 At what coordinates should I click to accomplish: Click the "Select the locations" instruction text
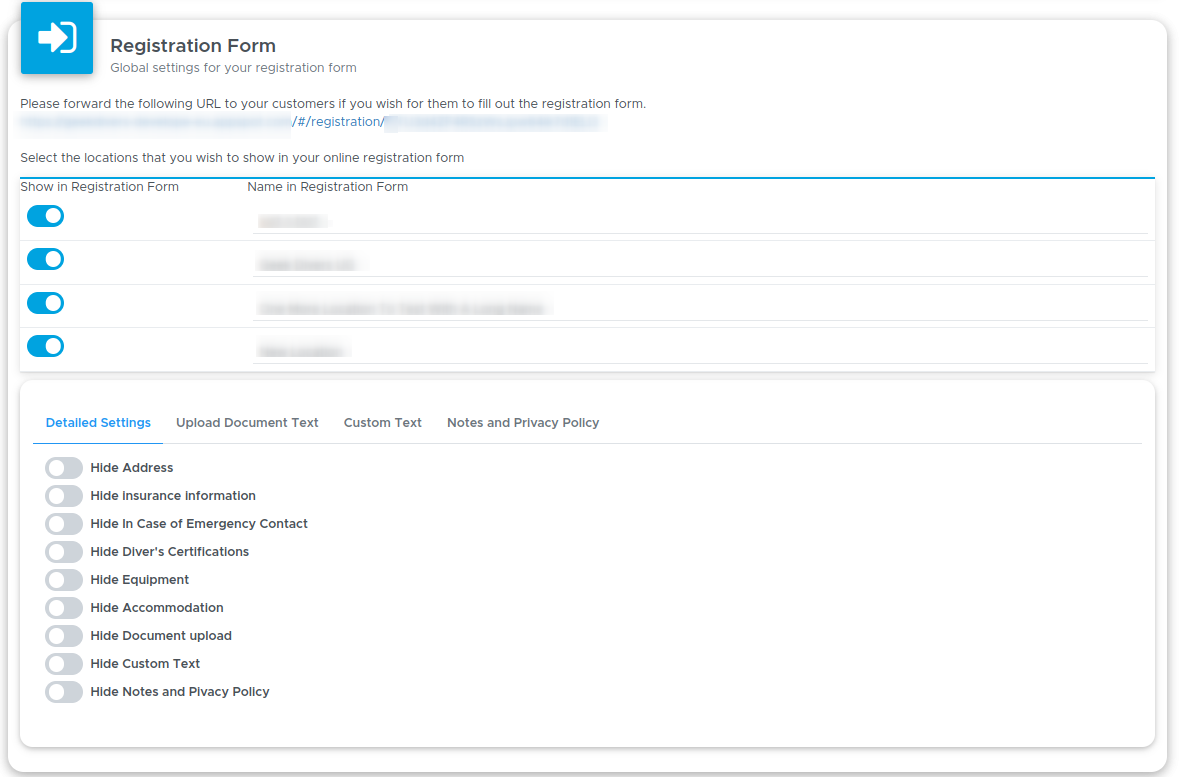coord(242,158)
